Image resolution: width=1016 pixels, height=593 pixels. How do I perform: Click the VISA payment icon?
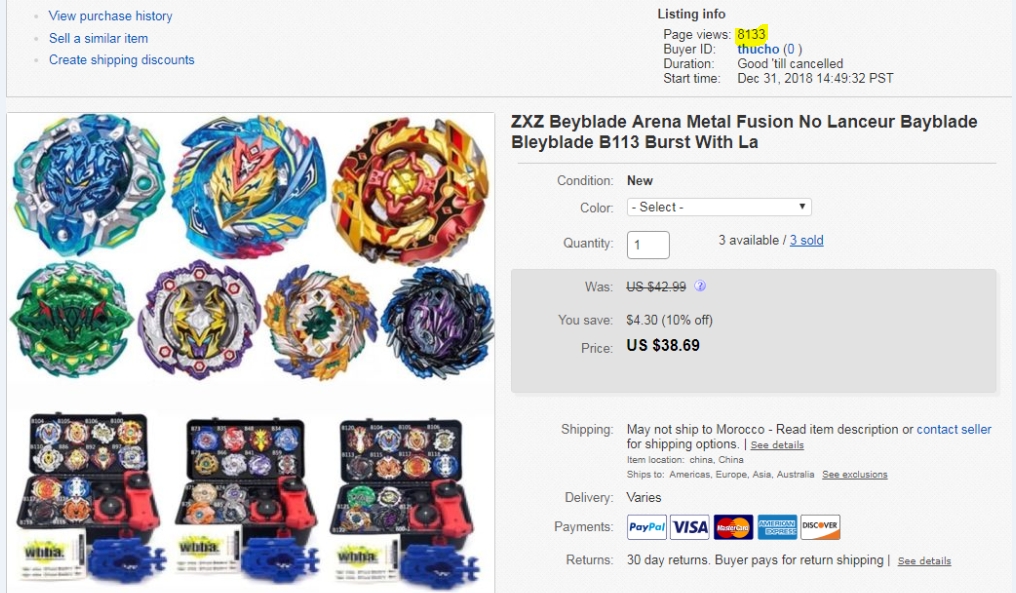click(x=688, y=526)
